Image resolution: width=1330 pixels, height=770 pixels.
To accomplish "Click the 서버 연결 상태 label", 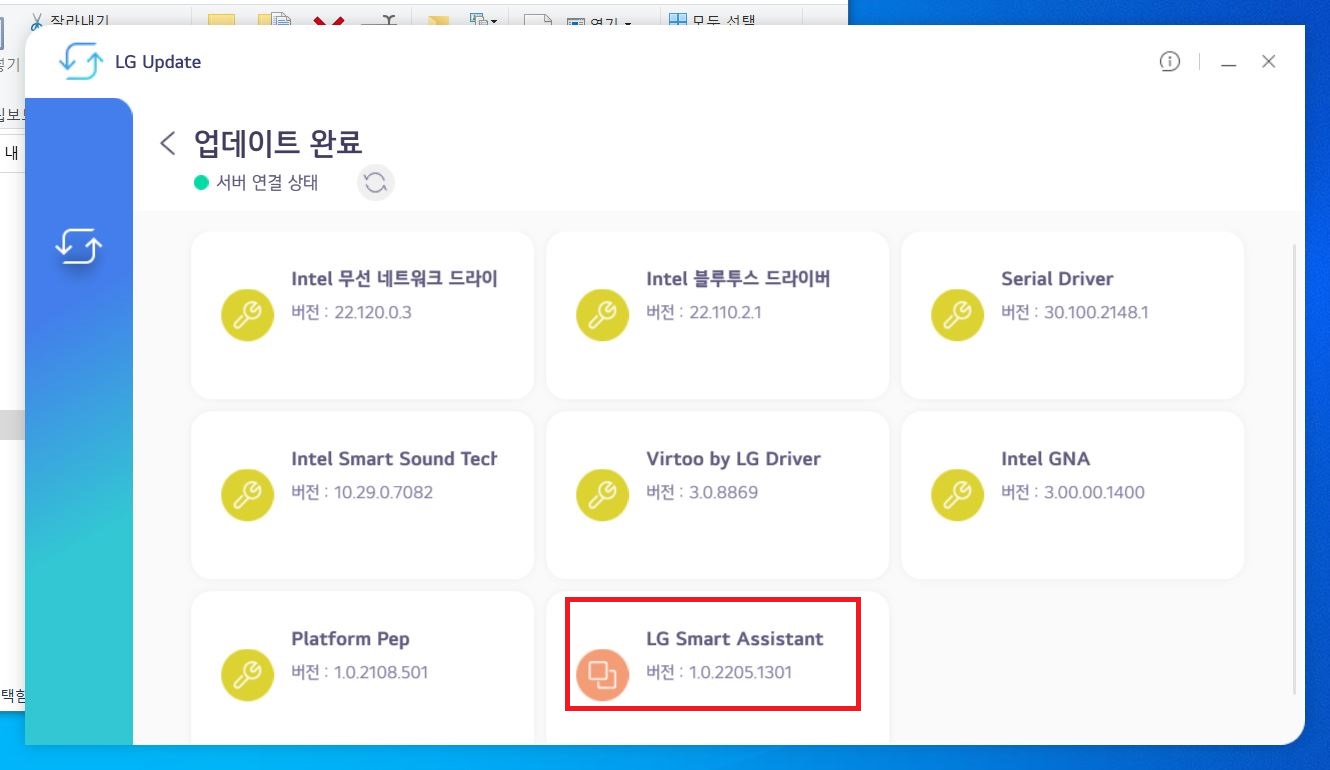I will (267, 183).
